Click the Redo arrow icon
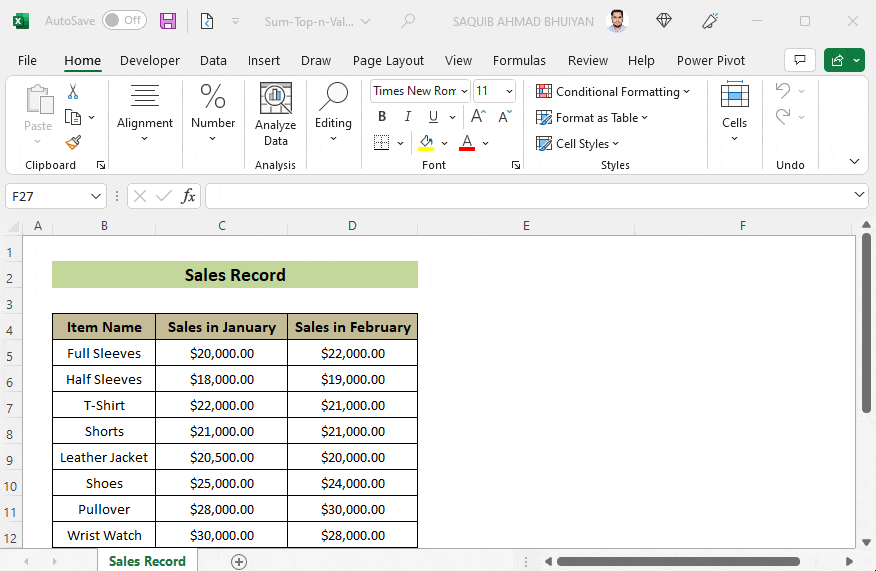Image resolution: width=876 pixels, height=571 pixels. pyautogui.click(x=783, y=117)
